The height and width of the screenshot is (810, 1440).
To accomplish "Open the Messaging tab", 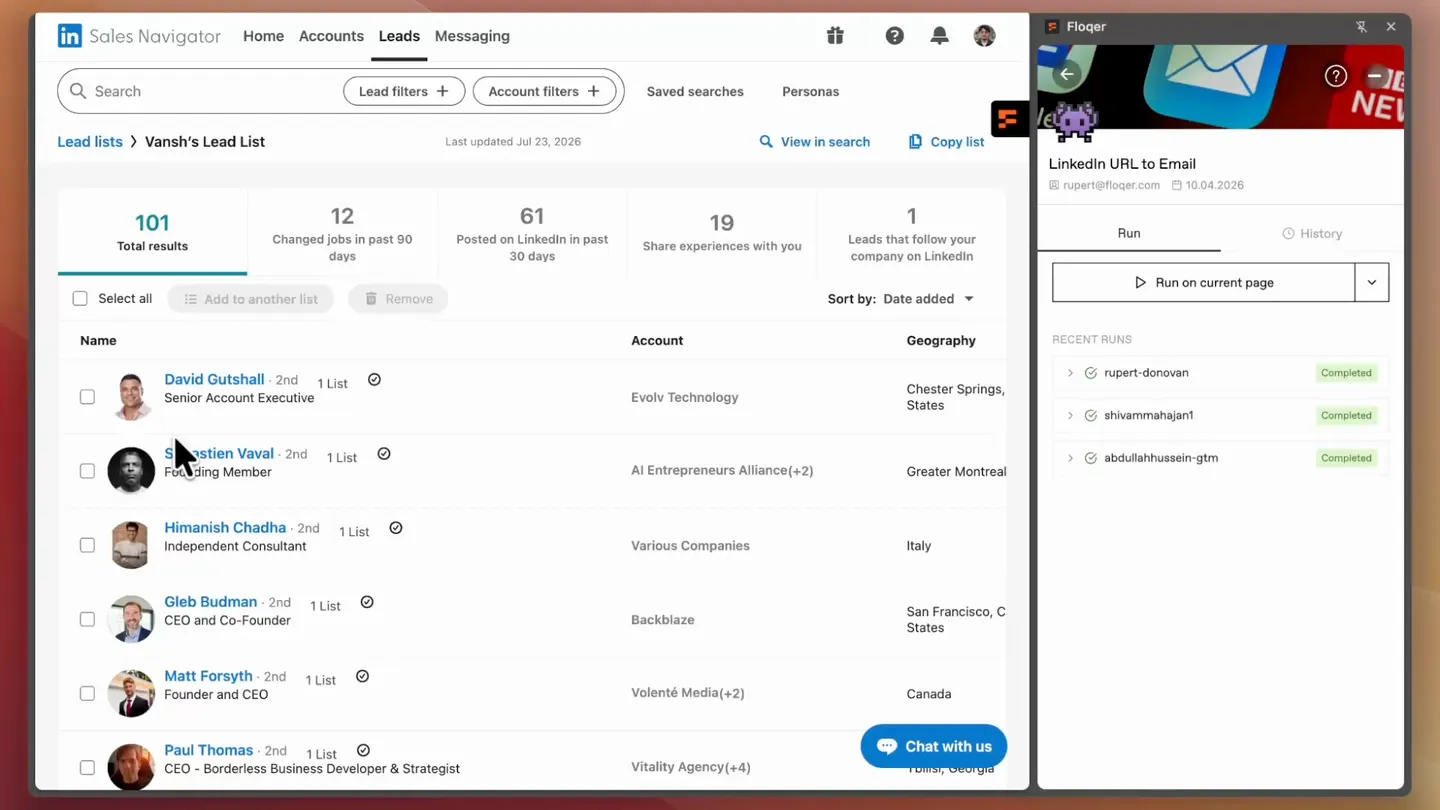I will tap(472, 36).
